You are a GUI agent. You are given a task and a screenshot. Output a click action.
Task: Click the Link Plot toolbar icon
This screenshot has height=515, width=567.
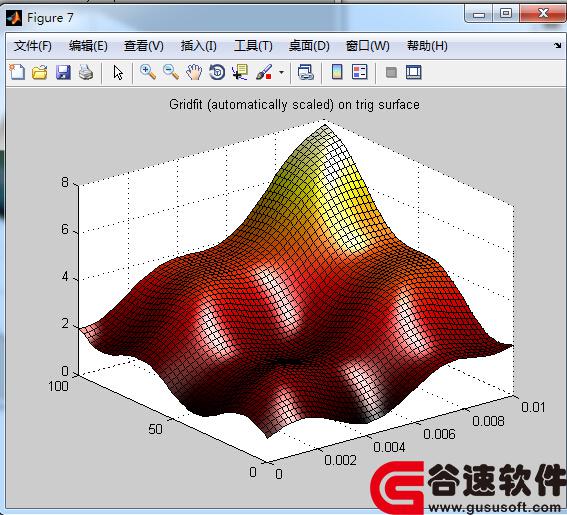click(x=306, y=72)
